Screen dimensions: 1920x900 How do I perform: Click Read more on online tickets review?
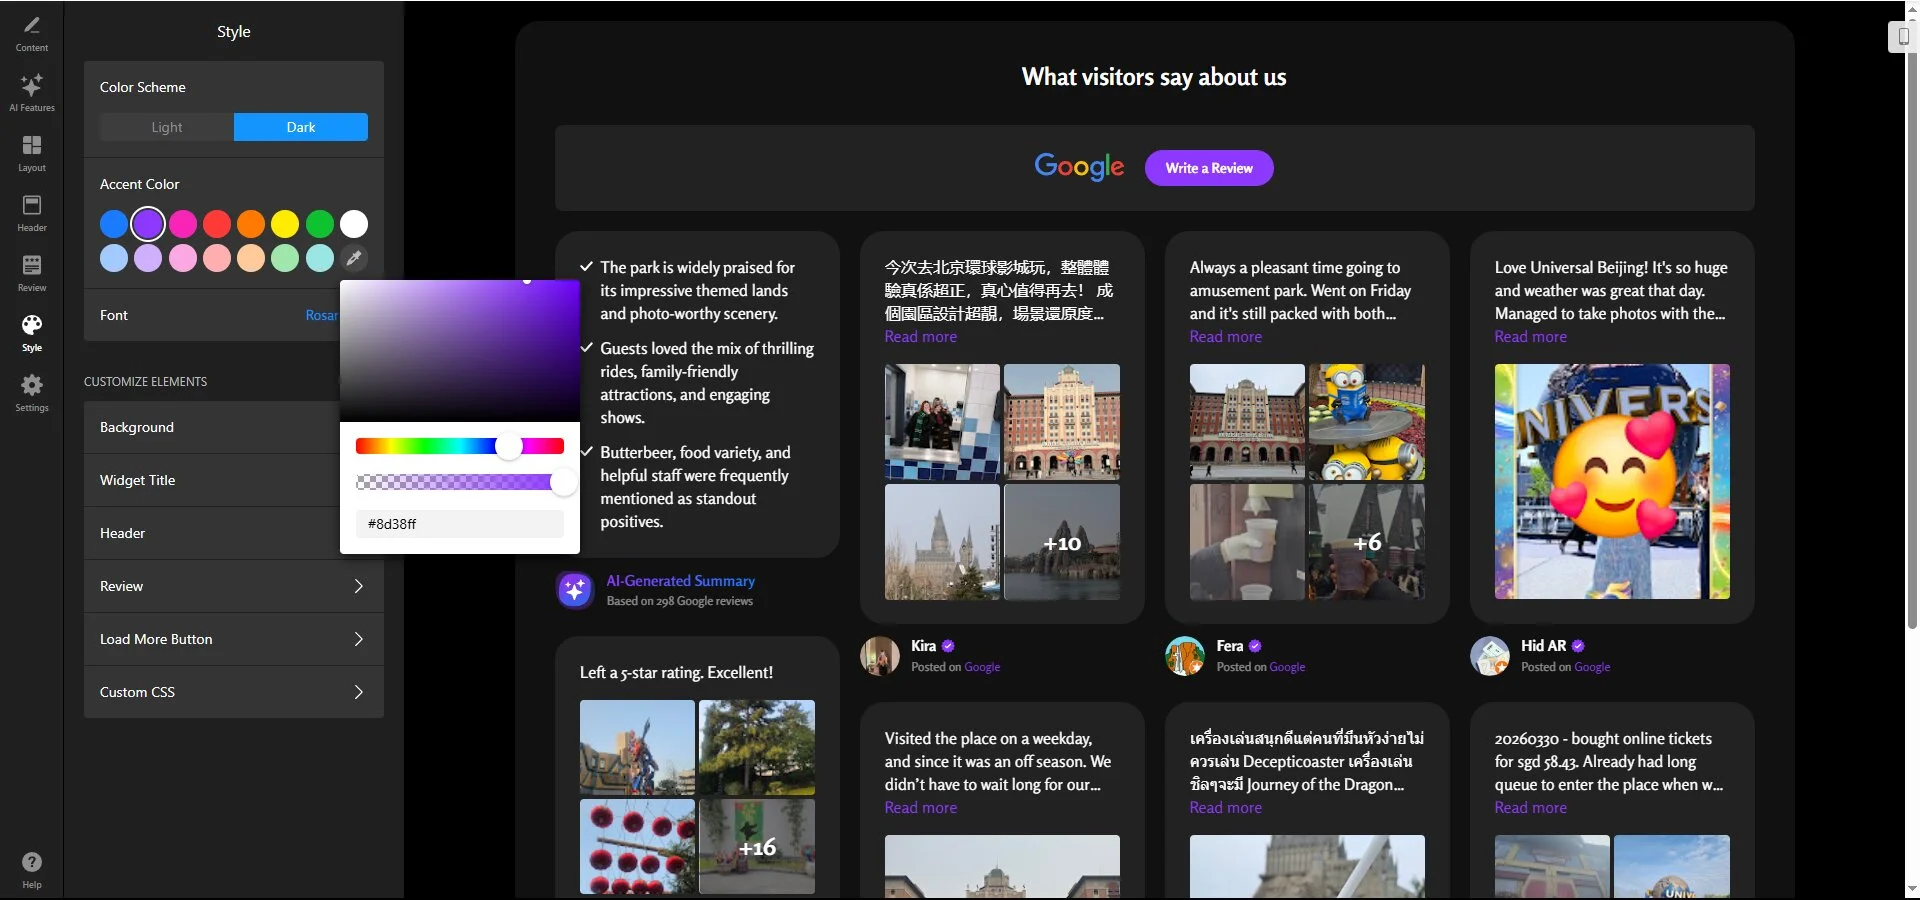1530,808
